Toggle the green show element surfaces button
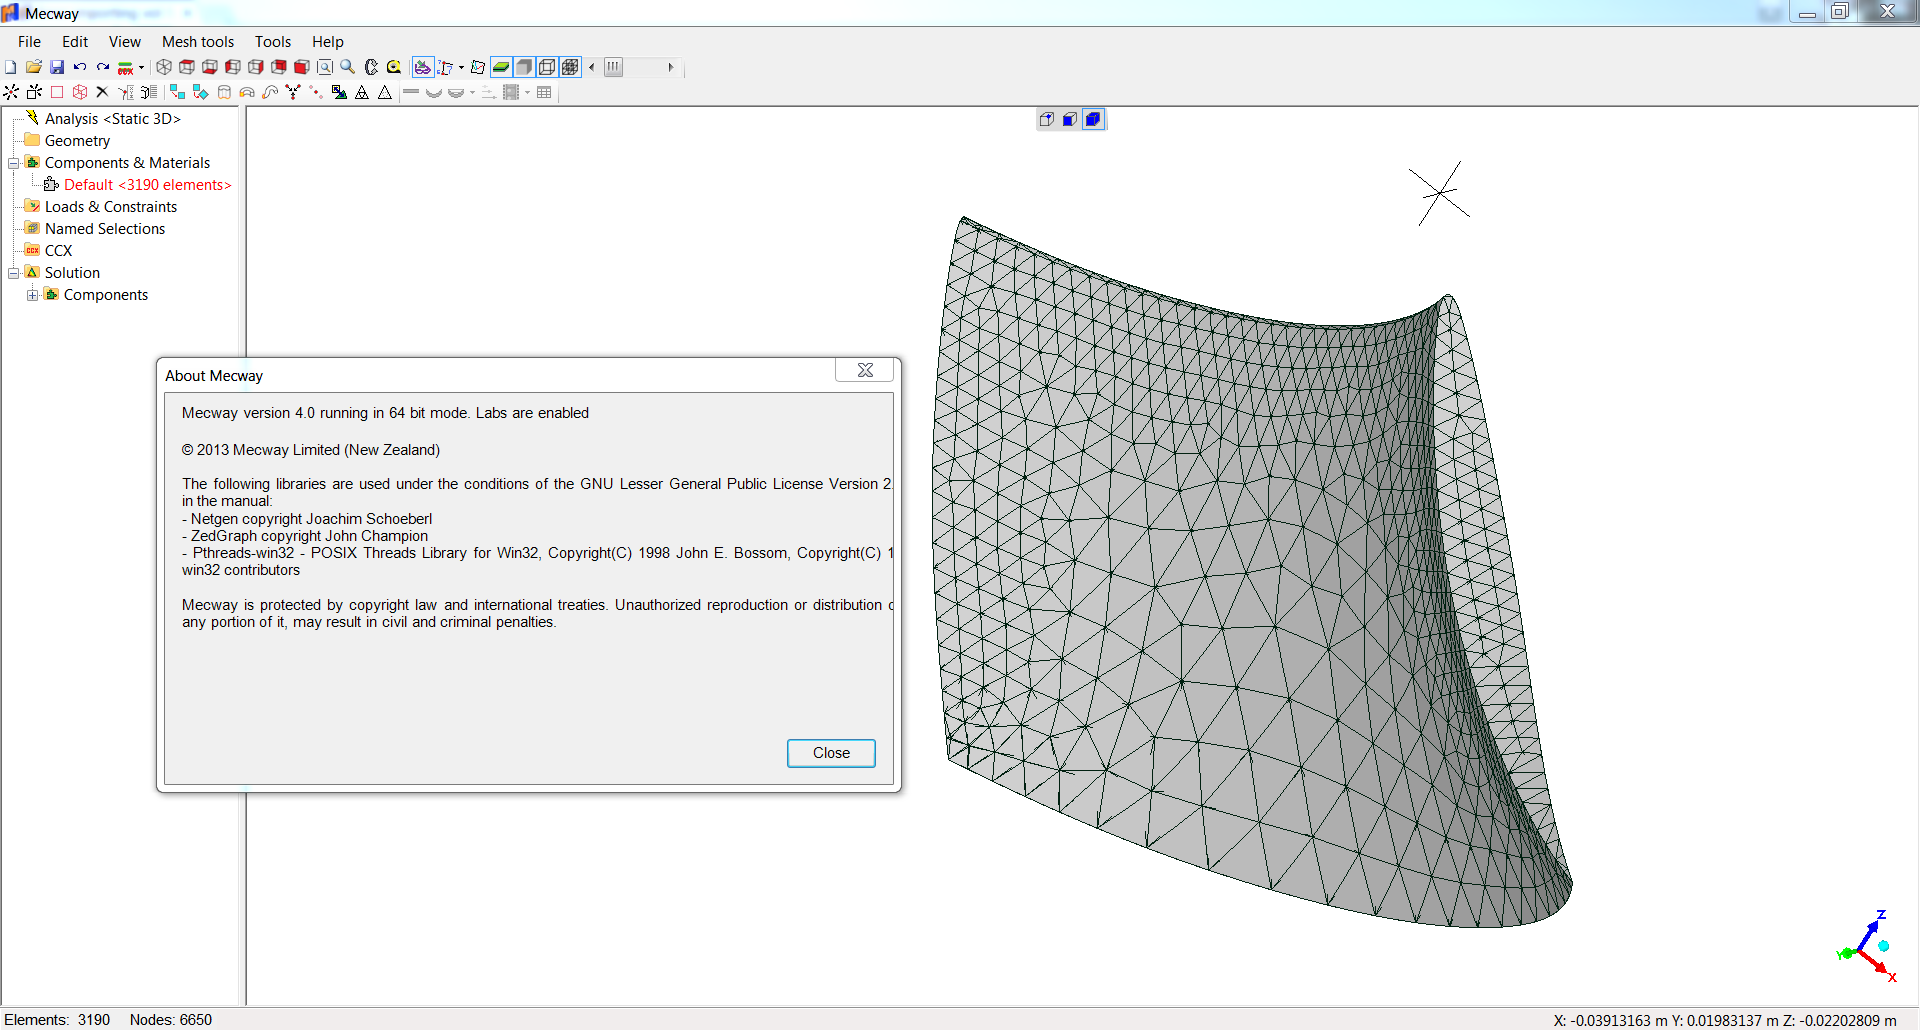The image size is (1920, 1030). [501, 67]
